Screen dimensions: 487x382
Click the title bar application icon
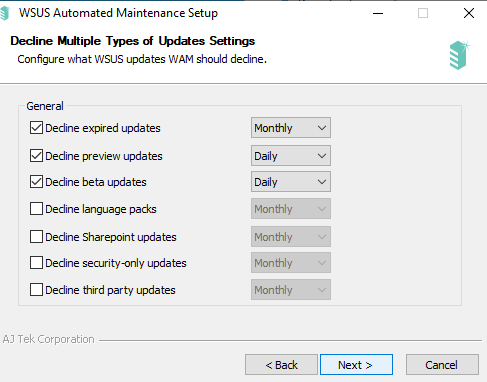5,13
